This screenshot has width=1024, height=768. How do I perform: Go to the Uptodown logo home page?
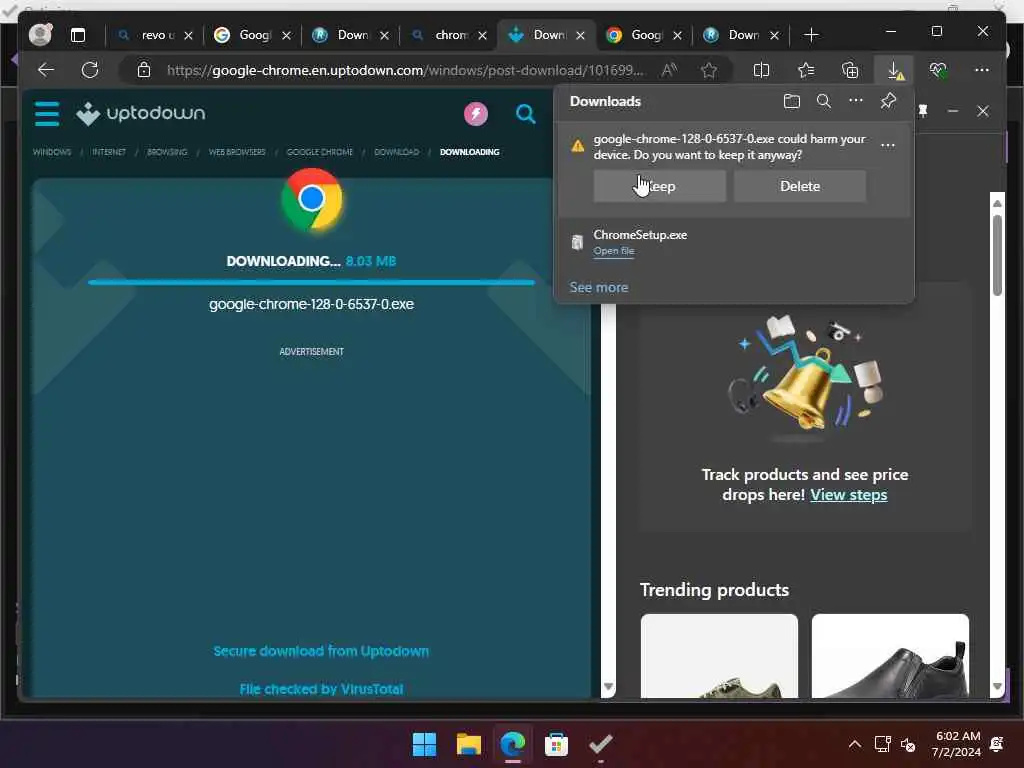point(140,114)
